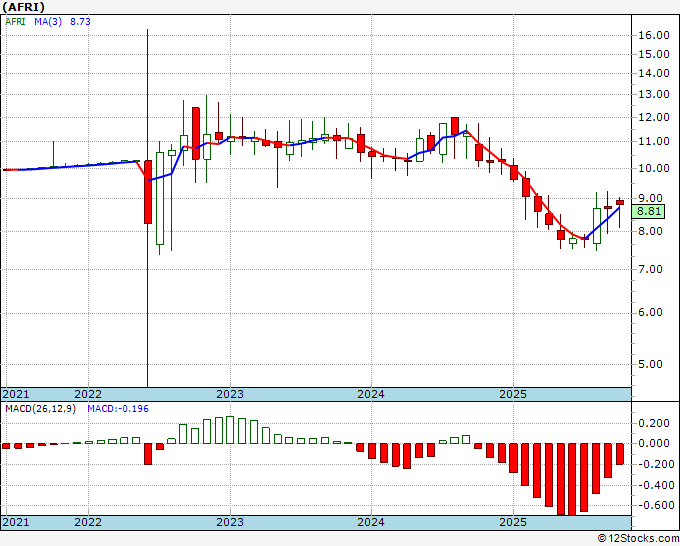Click the 16.00 price axis label
Viewport: 680px width, 546px height.
[x=654, y=35]
